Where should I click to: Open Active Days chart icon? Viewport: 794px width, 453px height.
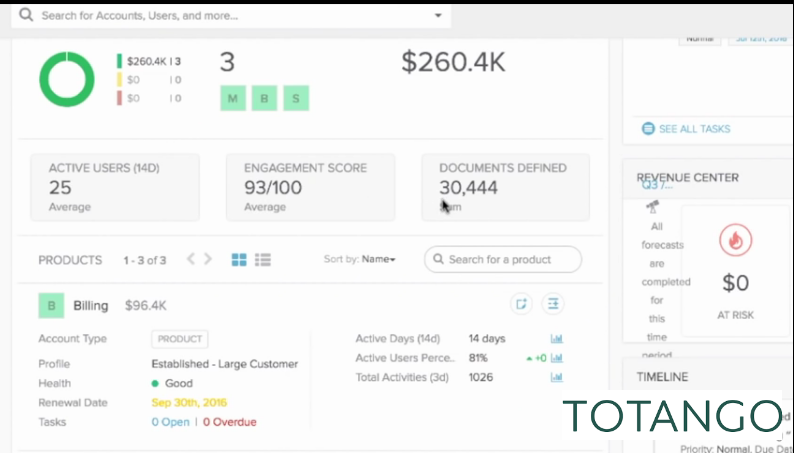557,339
